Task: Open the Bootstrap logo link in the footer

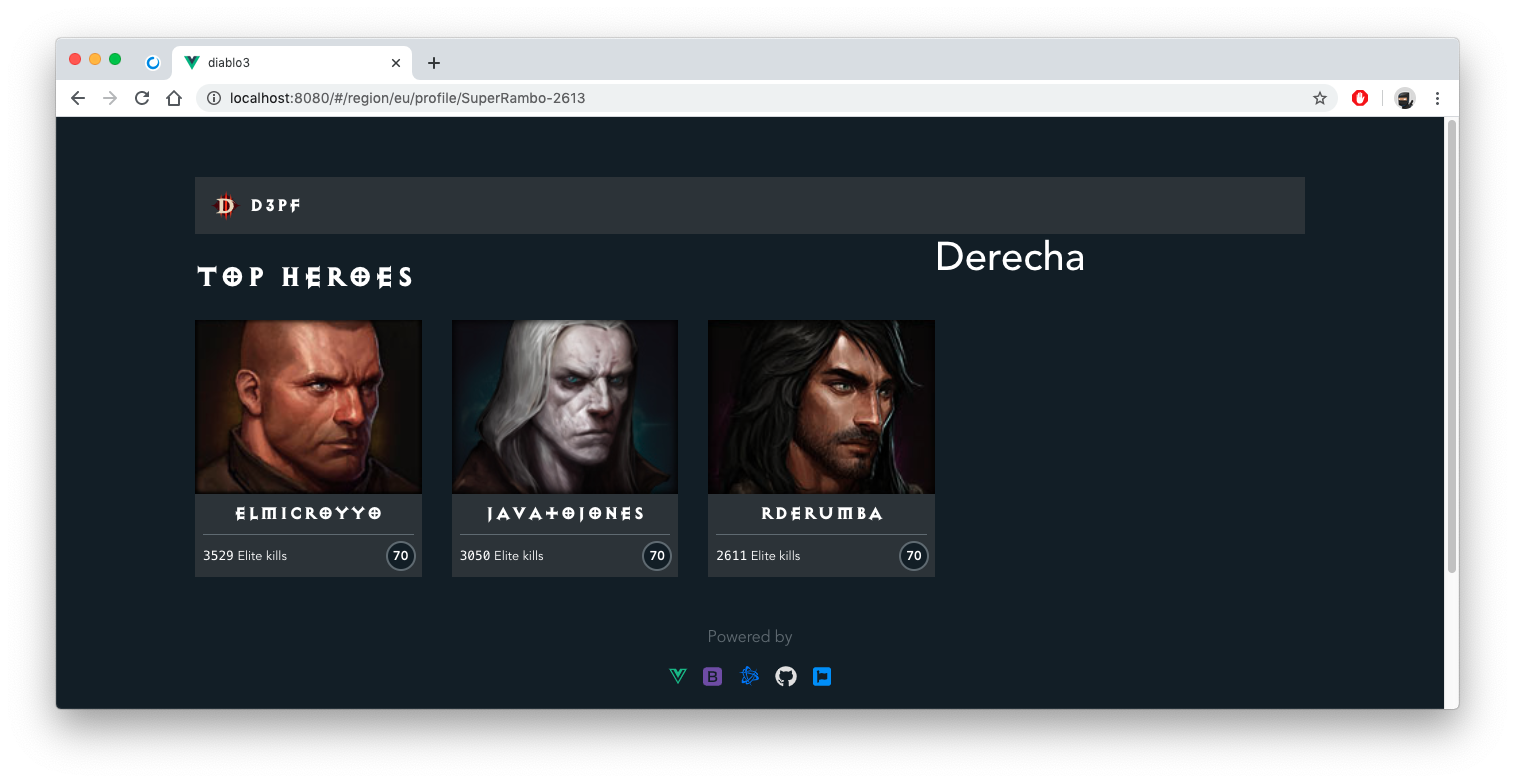Action: [713, 677]
